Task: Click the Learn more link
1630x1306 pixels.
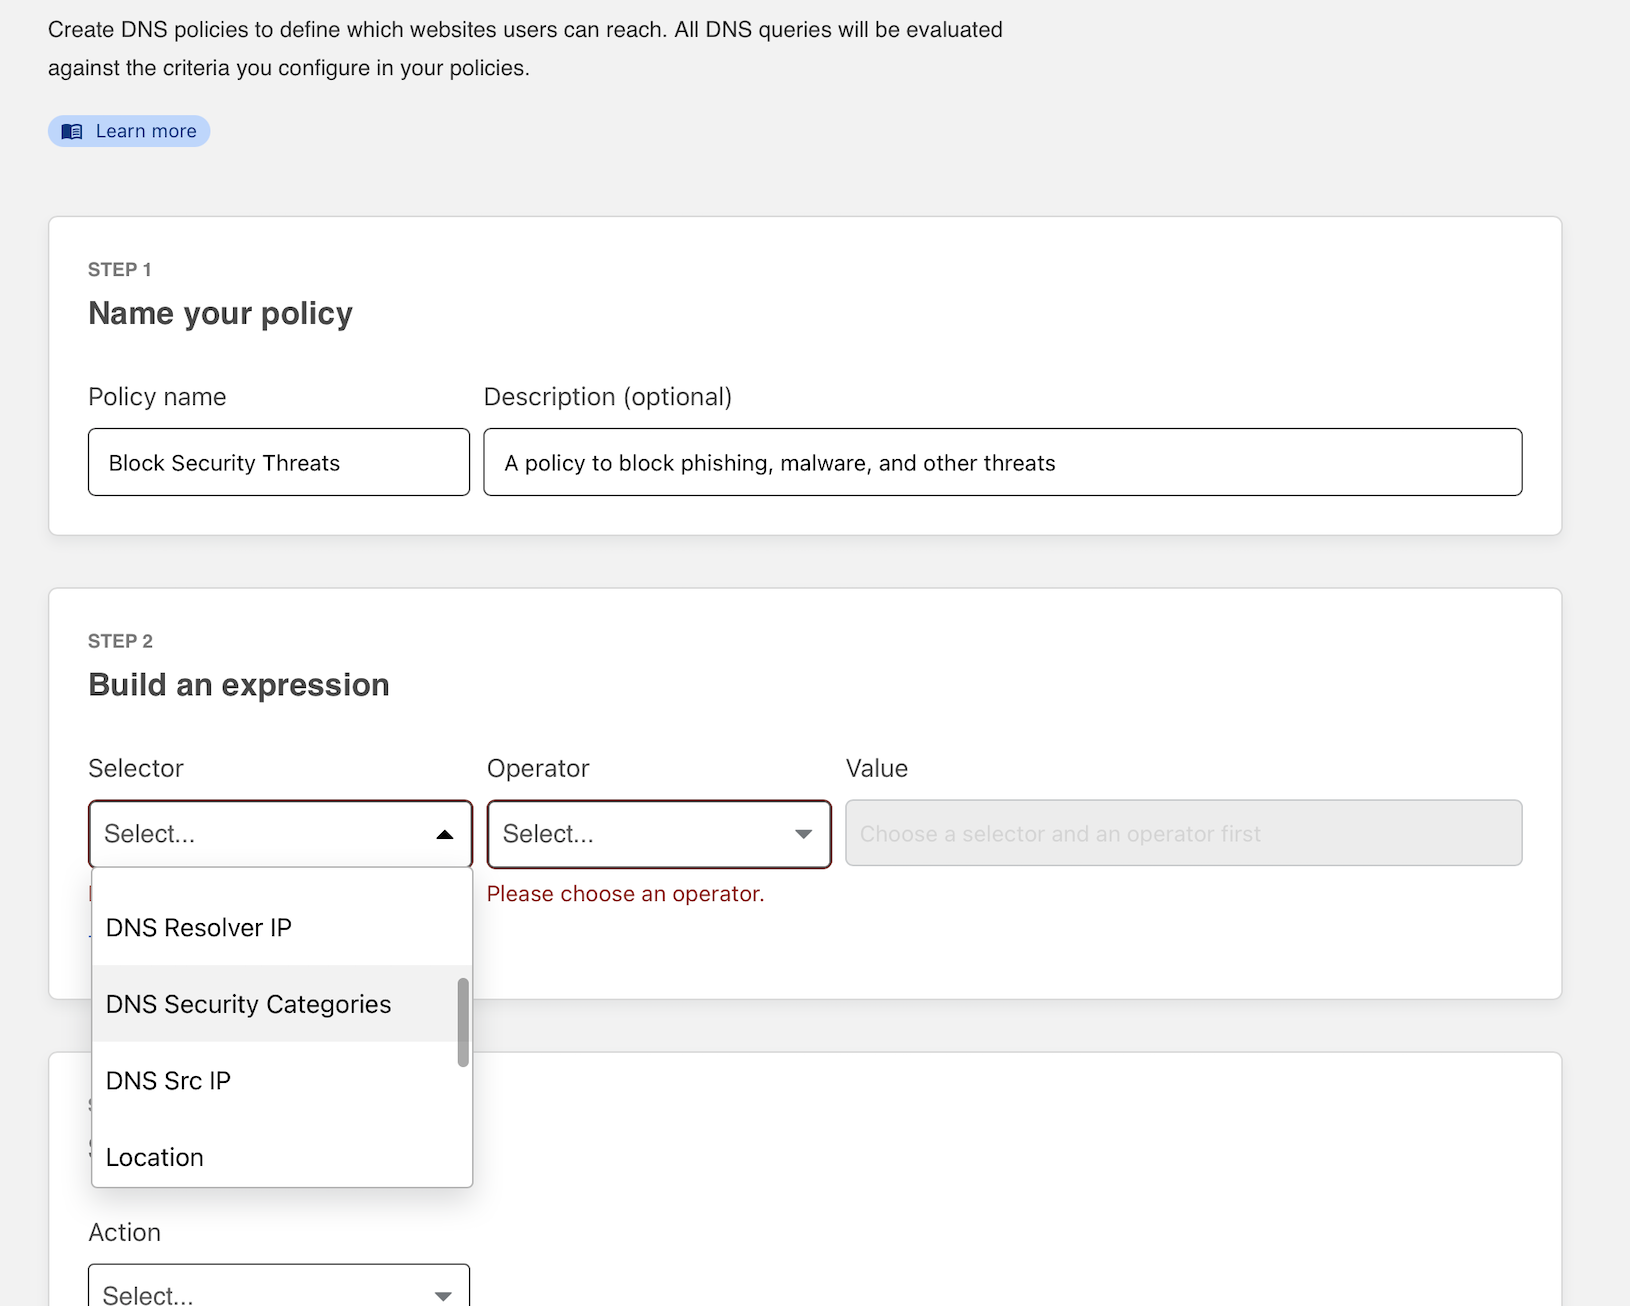Action: [145, 131]
